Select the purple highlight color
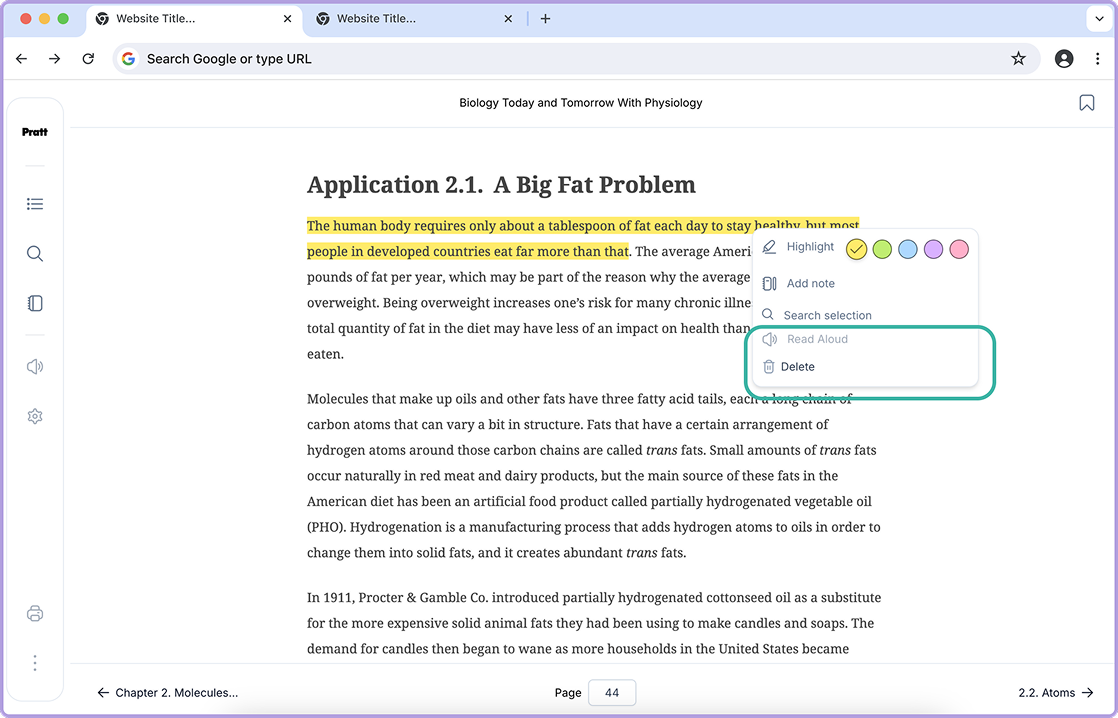 (x=933, y=249)
